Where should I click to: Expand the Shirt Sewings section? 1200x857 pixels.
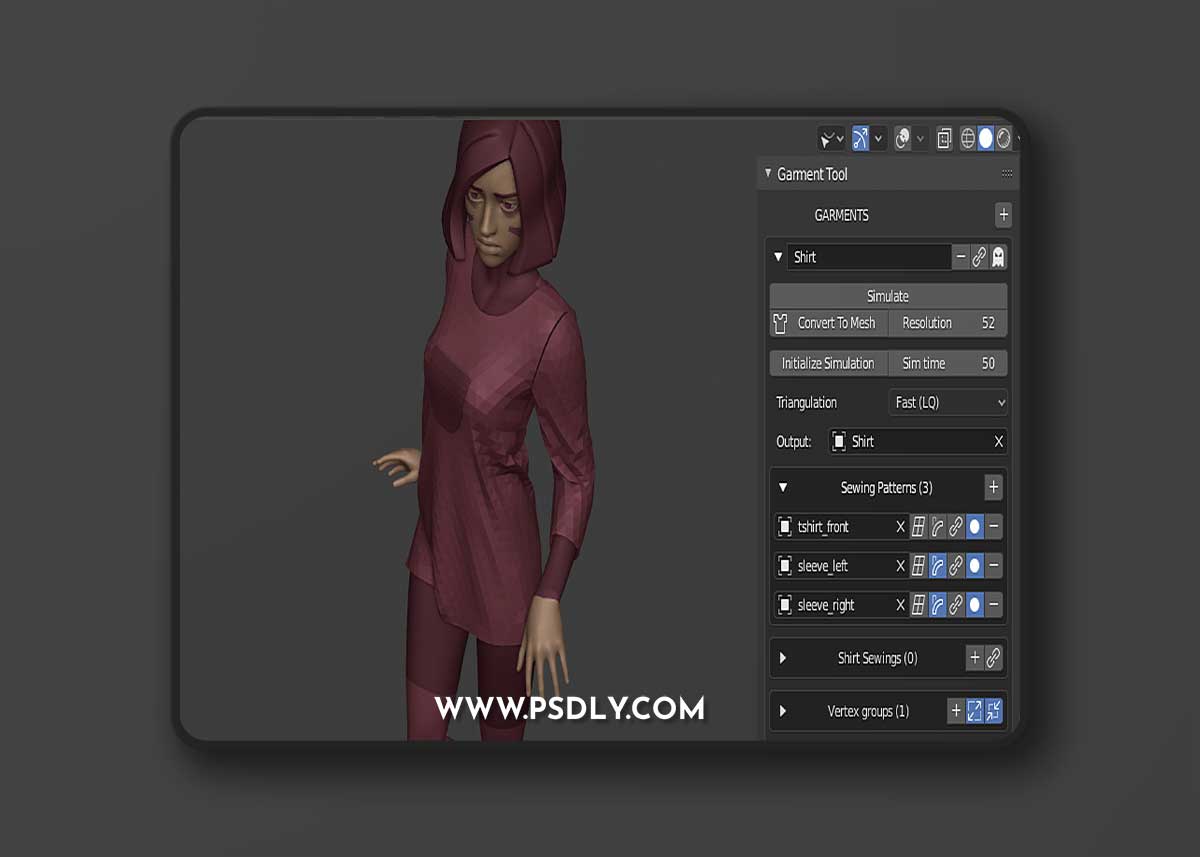pyautogui.click(x=783, y=658)
